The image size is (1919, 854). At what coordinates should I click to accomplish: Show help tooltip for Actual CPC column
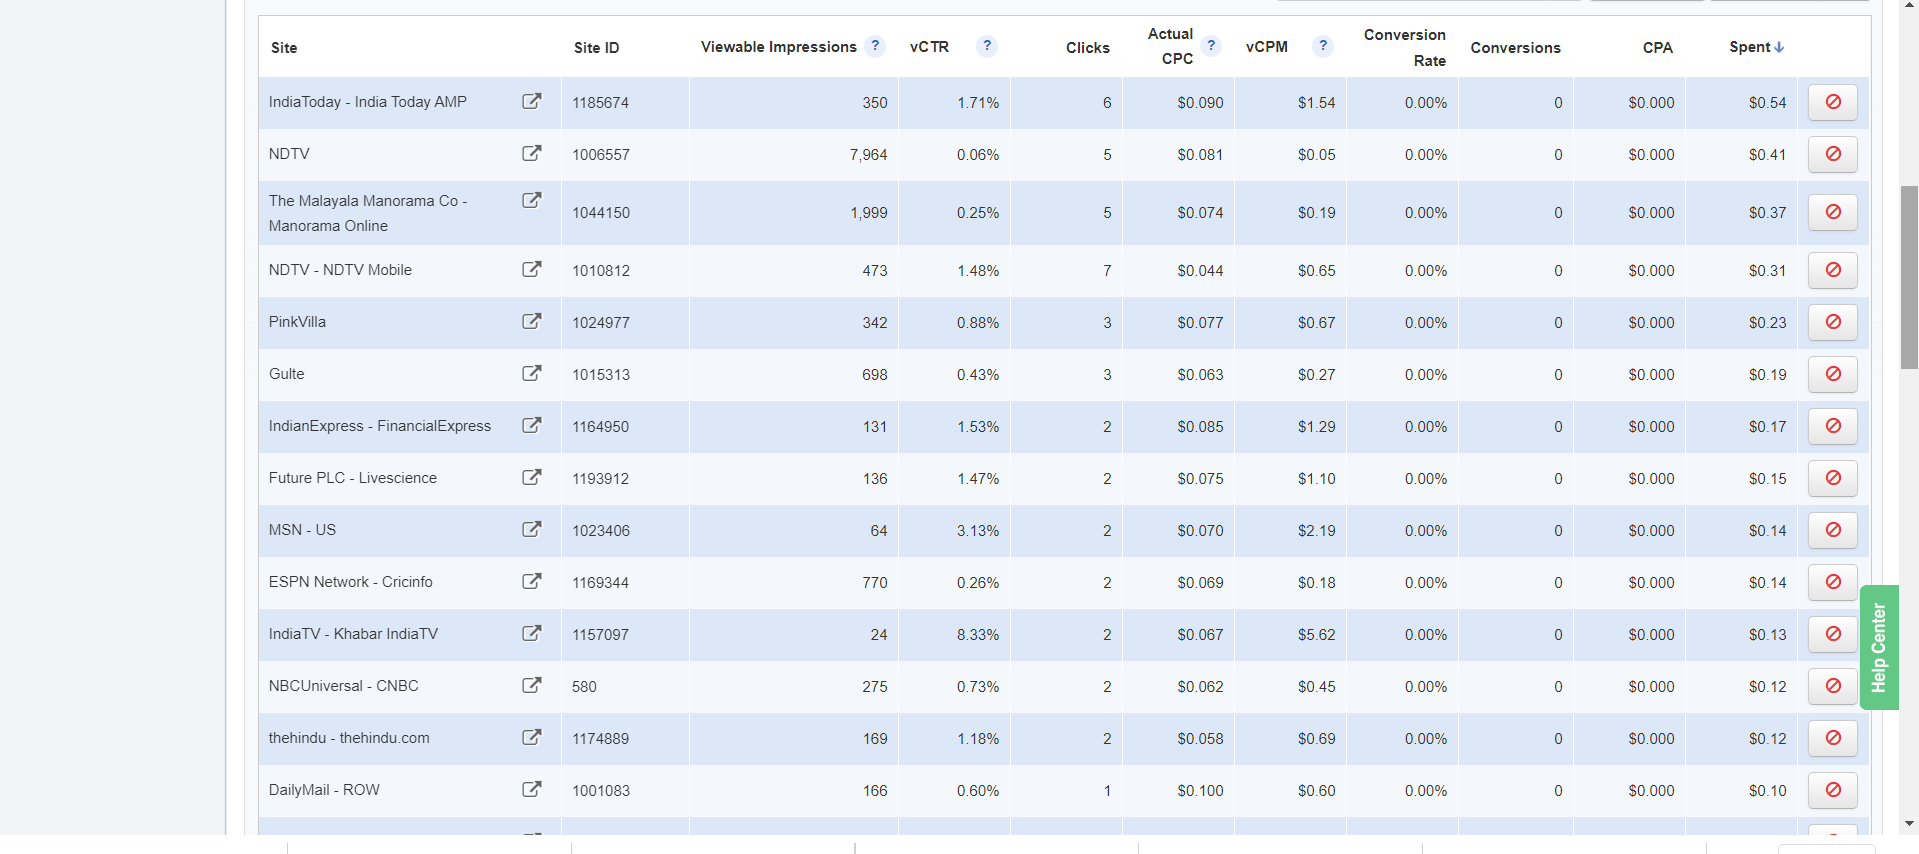pyautogui.click(x=1211, y=46)
